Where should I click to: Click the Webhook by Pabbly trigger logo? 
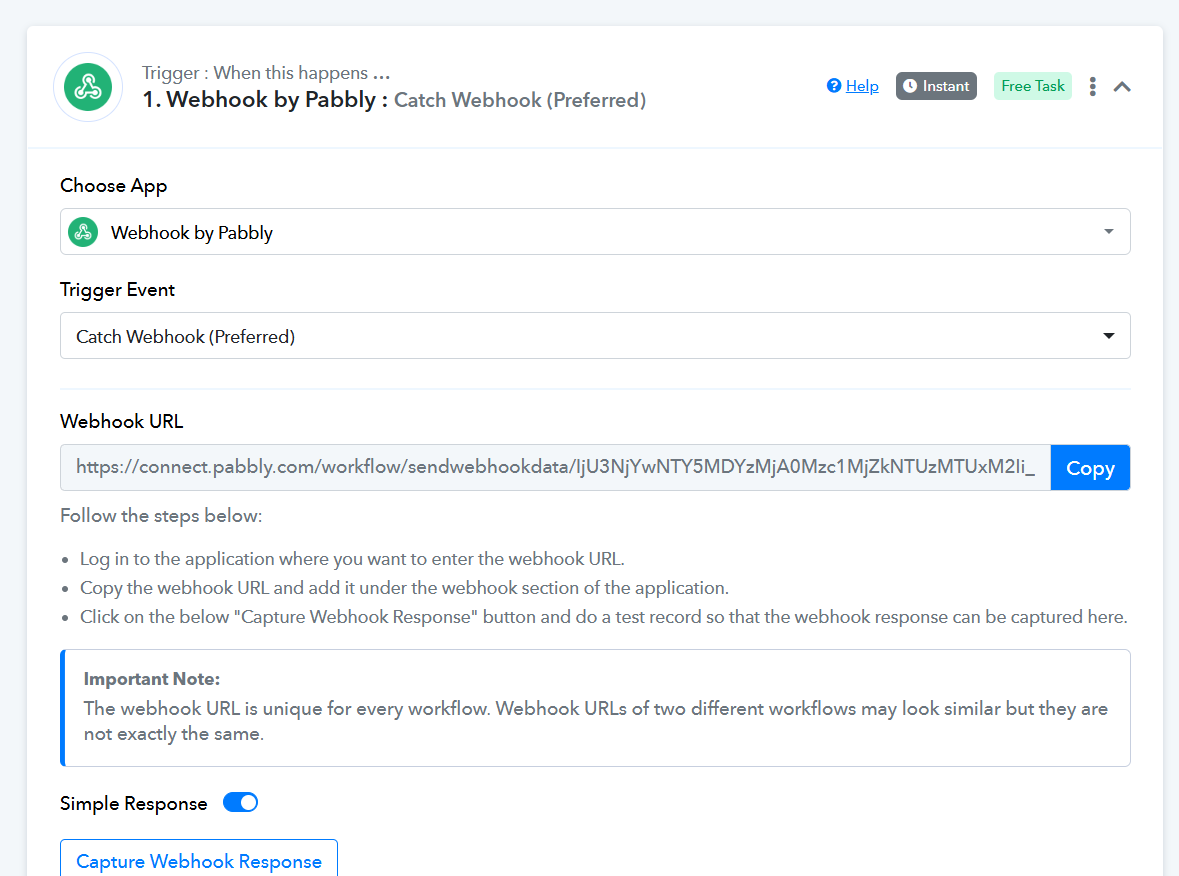point(88,87)
